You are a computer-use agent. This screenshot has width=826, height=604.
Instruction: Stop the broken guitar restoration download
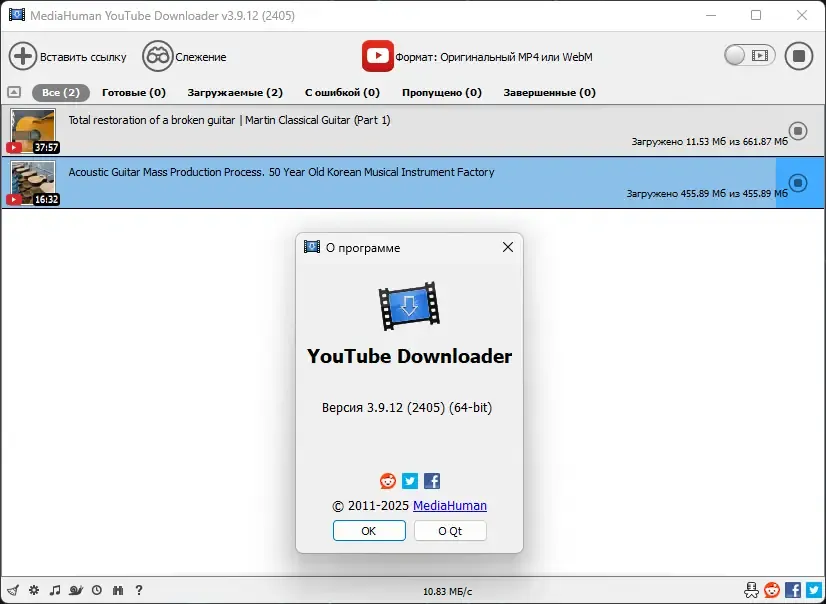(798, 131)
